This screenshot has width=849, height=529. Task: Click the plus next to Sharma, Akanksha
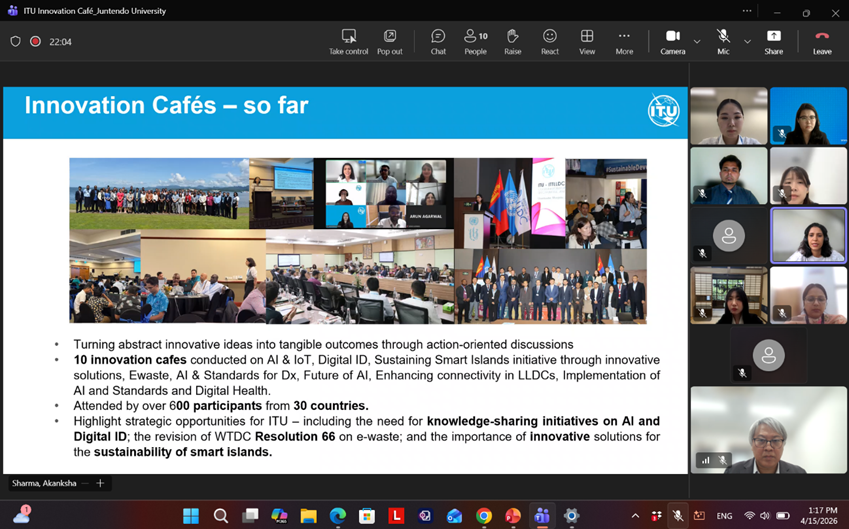100,483
